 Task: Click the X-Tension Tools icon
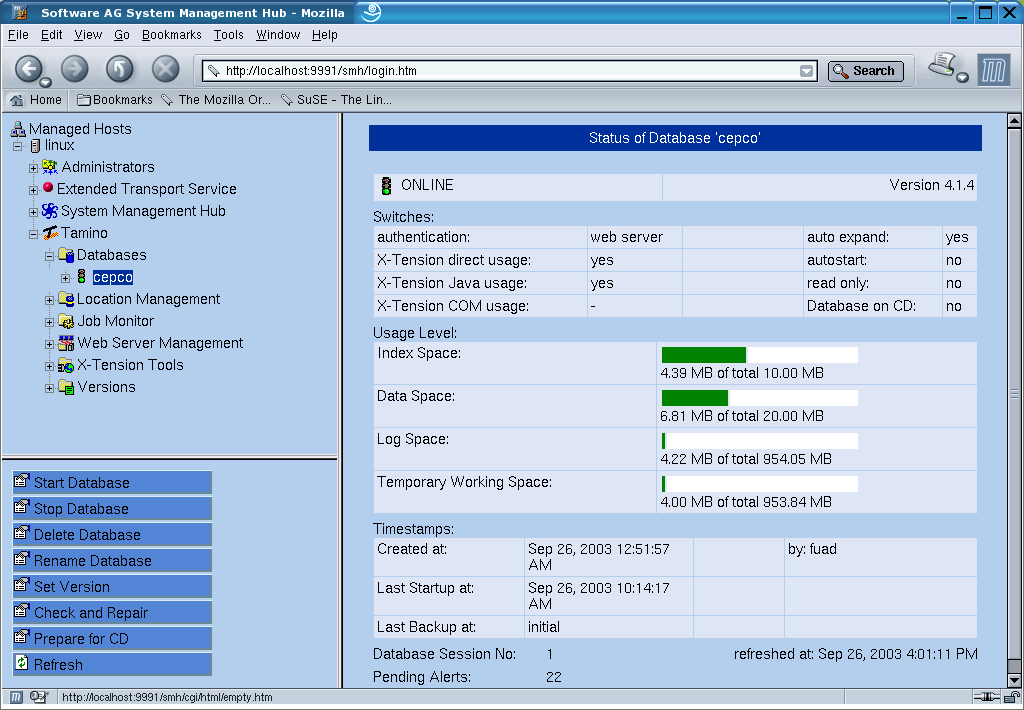coord(65,365)
